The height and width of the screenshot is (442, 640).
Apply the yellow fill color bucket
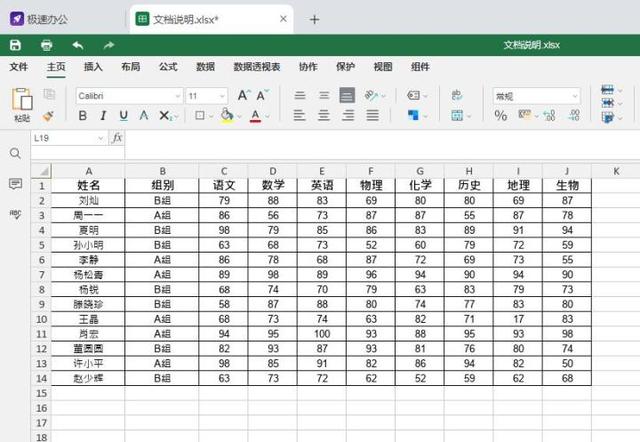click(227, 115)
